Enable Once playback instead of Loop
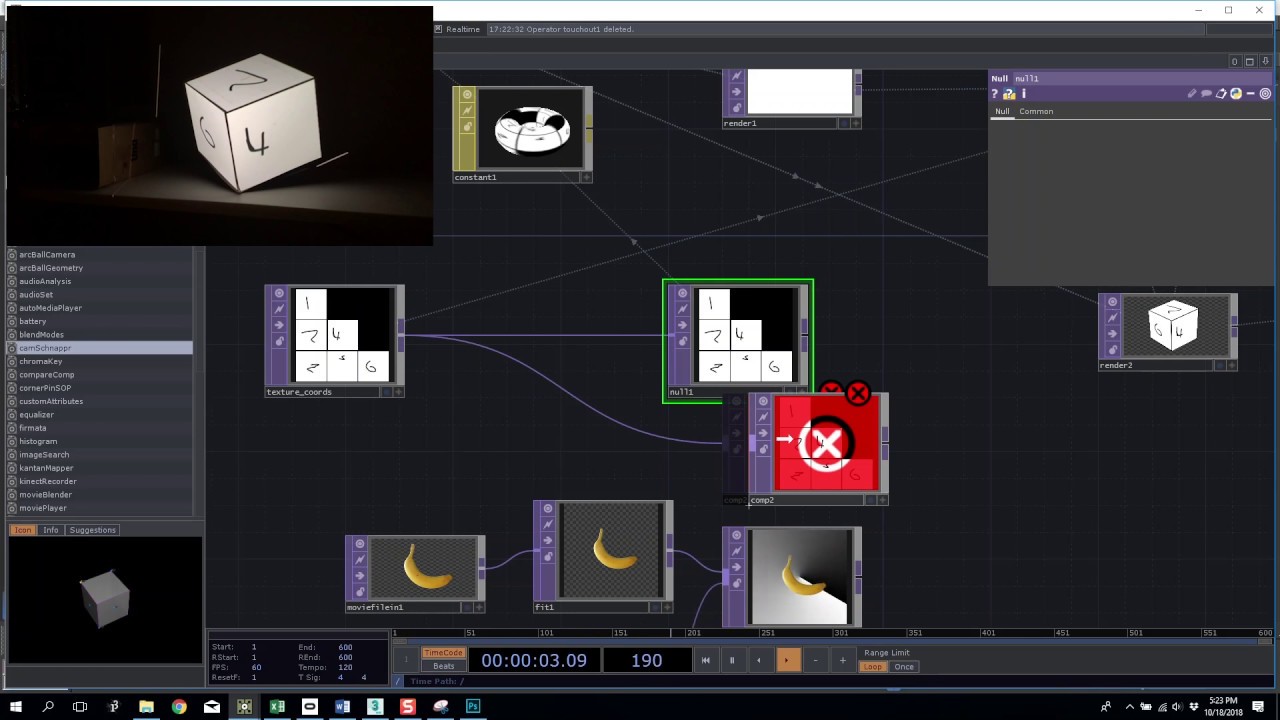This screenshot has height=720, width=1280. pyautogui.click(x=904, y=666)
